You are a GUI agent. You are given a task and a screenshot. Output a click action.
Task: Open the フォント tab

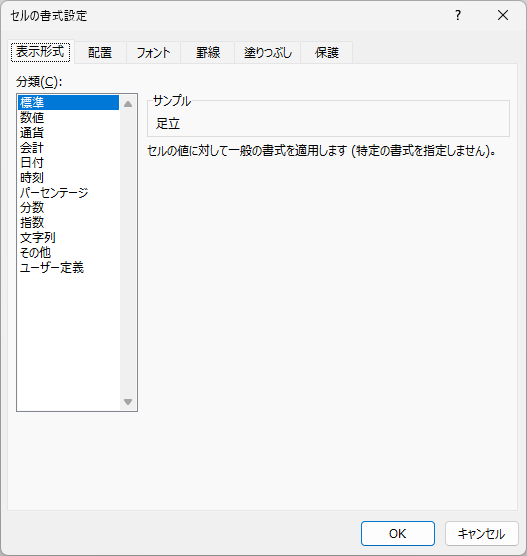[153, 52]
